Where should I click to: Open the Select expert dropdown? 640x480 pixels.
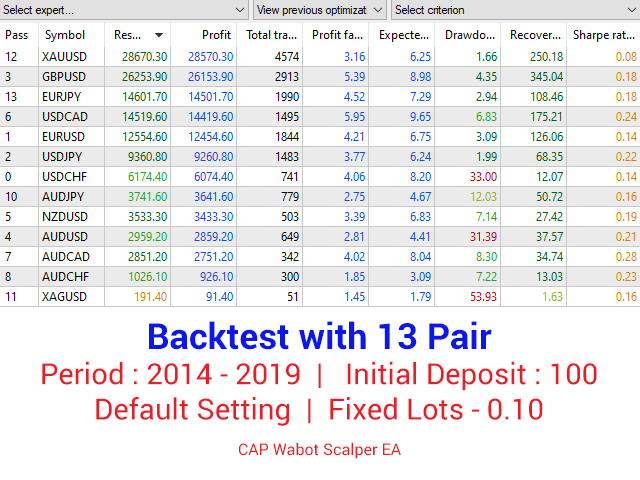[124, 10]
